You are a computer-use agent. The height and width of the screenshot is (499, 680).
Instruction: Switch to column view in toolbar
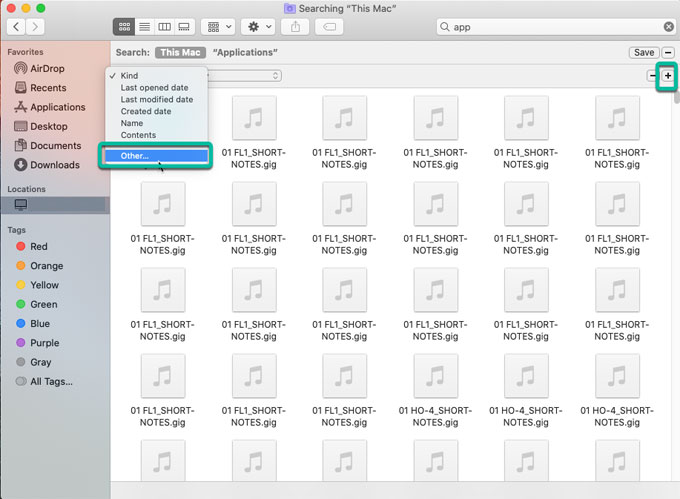click(x=164, y=26)
